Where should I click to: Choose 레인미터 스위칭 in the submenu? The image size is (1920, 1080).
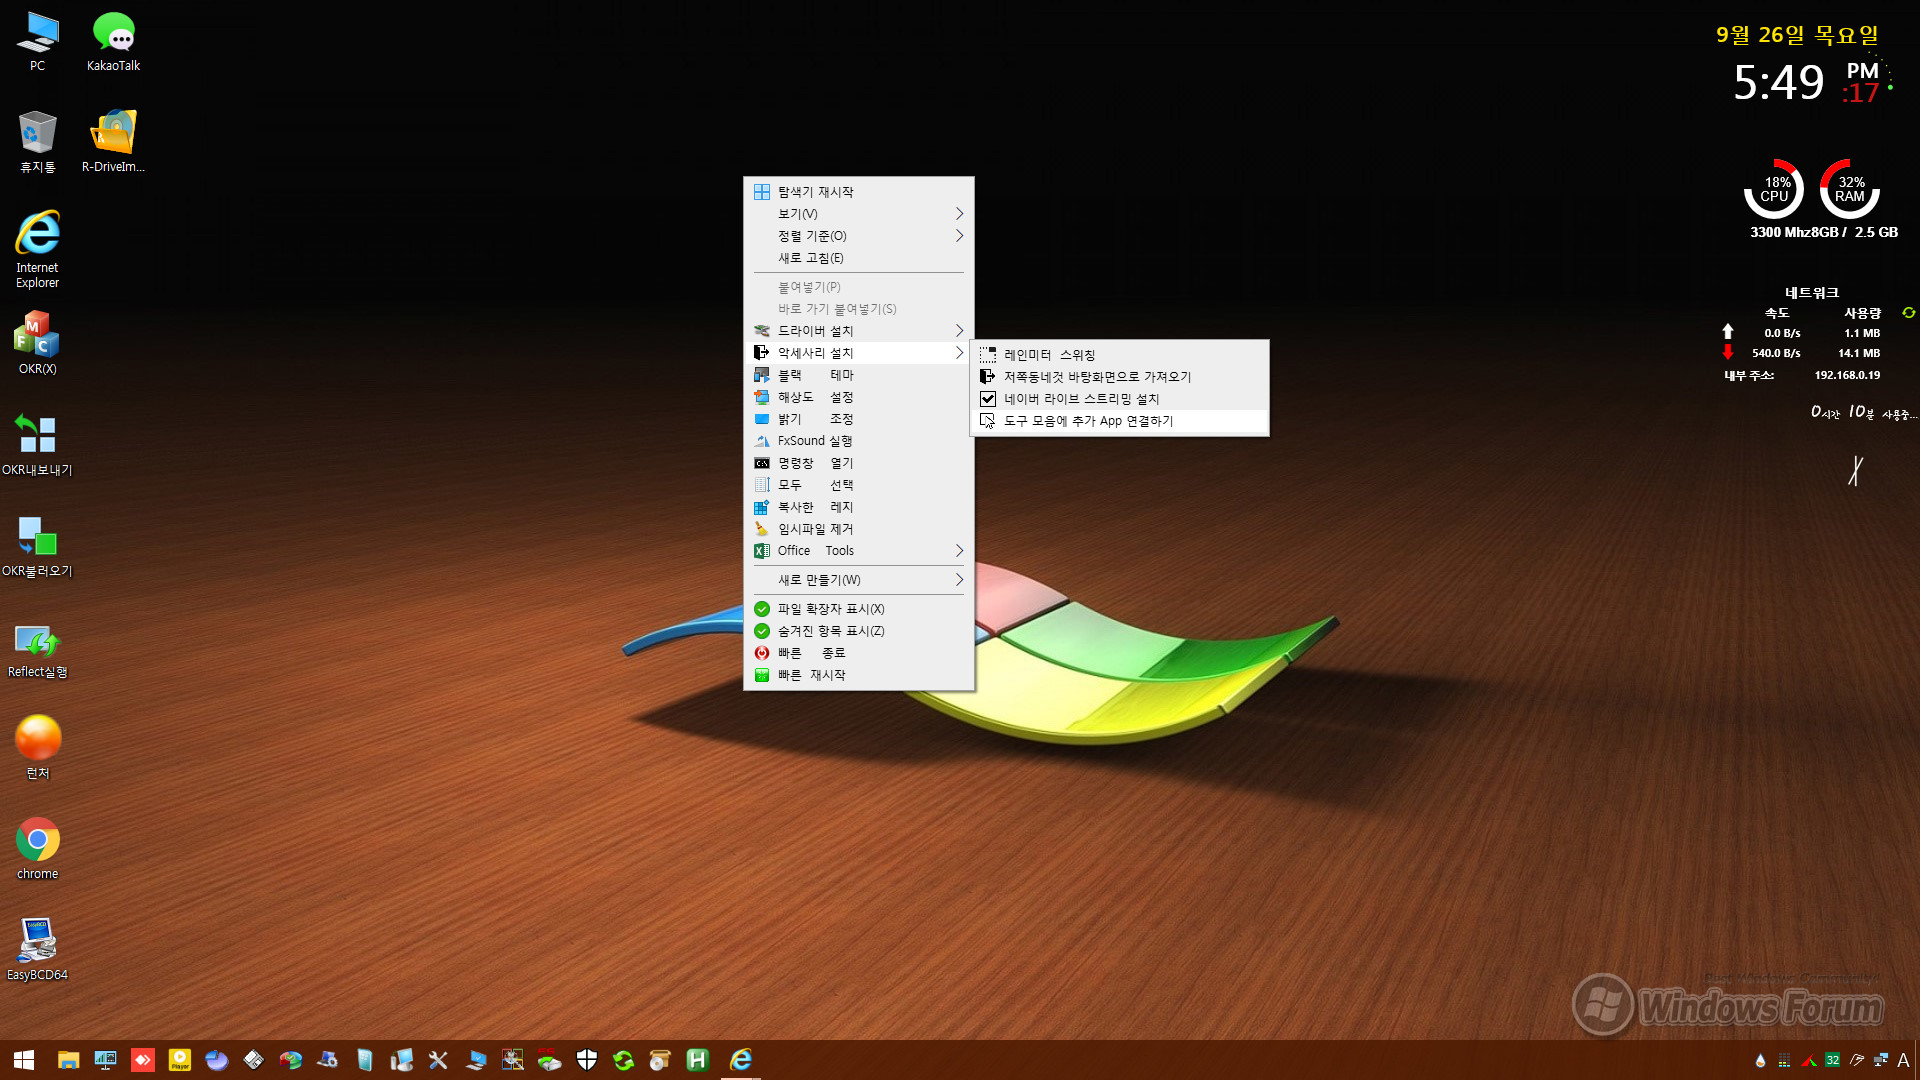pos(1119,355)
